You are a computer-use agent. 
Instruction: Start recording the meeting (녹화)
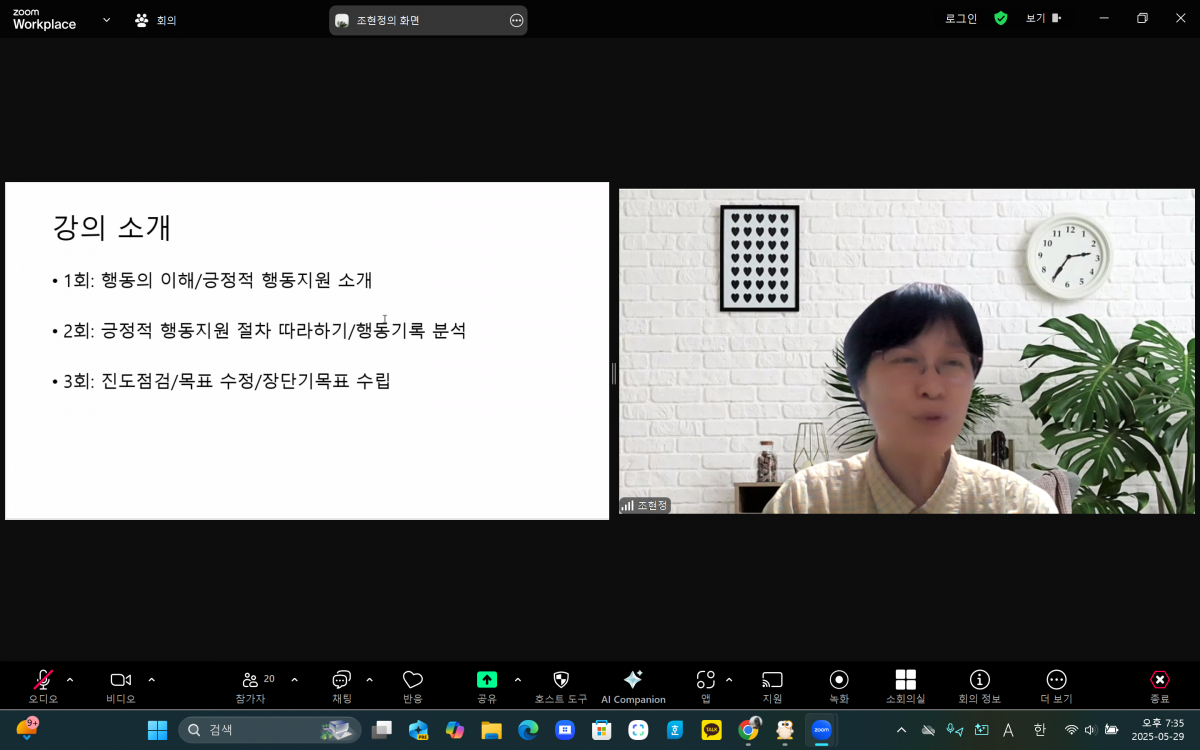tap(839, 681)
